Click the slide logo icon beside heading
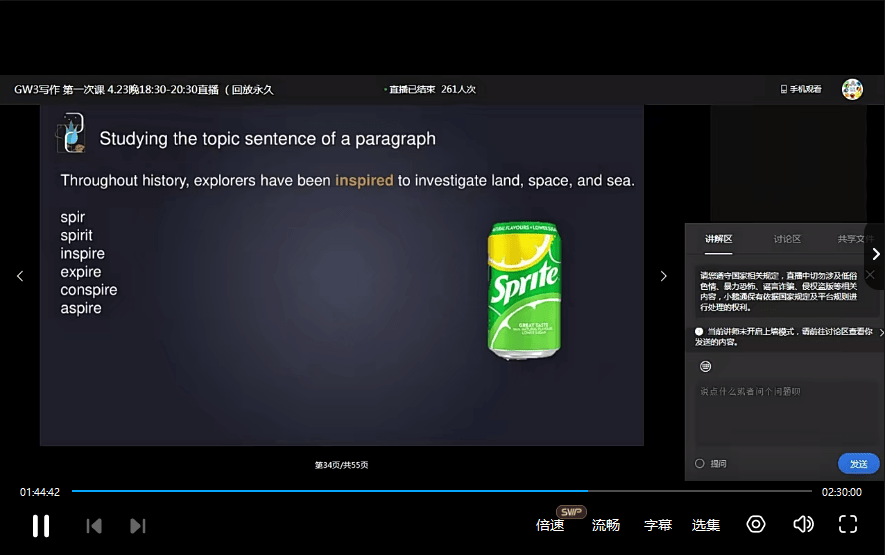This screenshot has width=885, height=555. click(71, 133)
